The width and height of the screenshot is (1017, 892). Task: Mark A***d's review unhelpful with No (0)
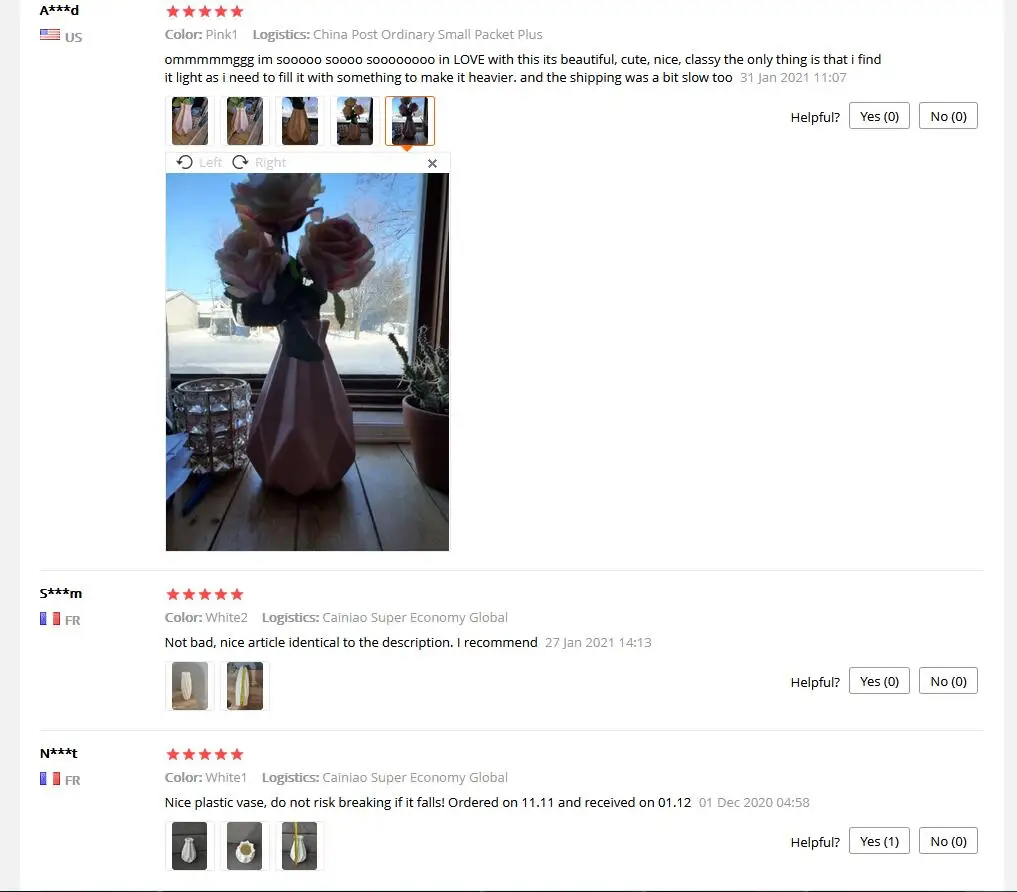948,116
